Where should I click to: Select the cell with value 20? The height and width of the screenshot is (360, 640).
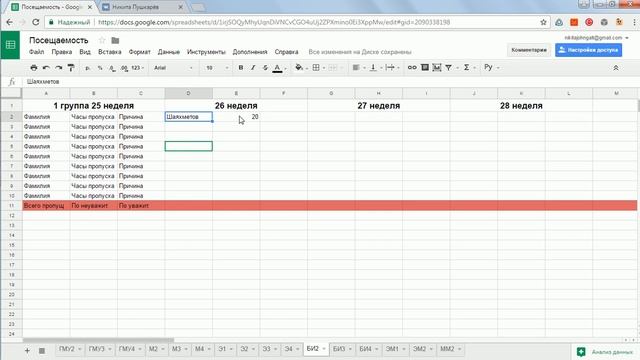click(236, 117)
